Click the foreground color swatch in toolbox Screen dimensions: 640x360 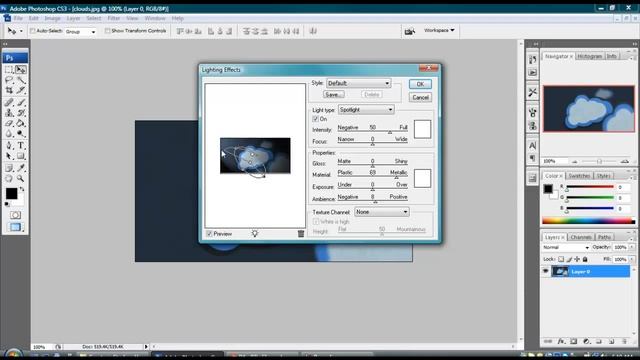coord(11,193)
